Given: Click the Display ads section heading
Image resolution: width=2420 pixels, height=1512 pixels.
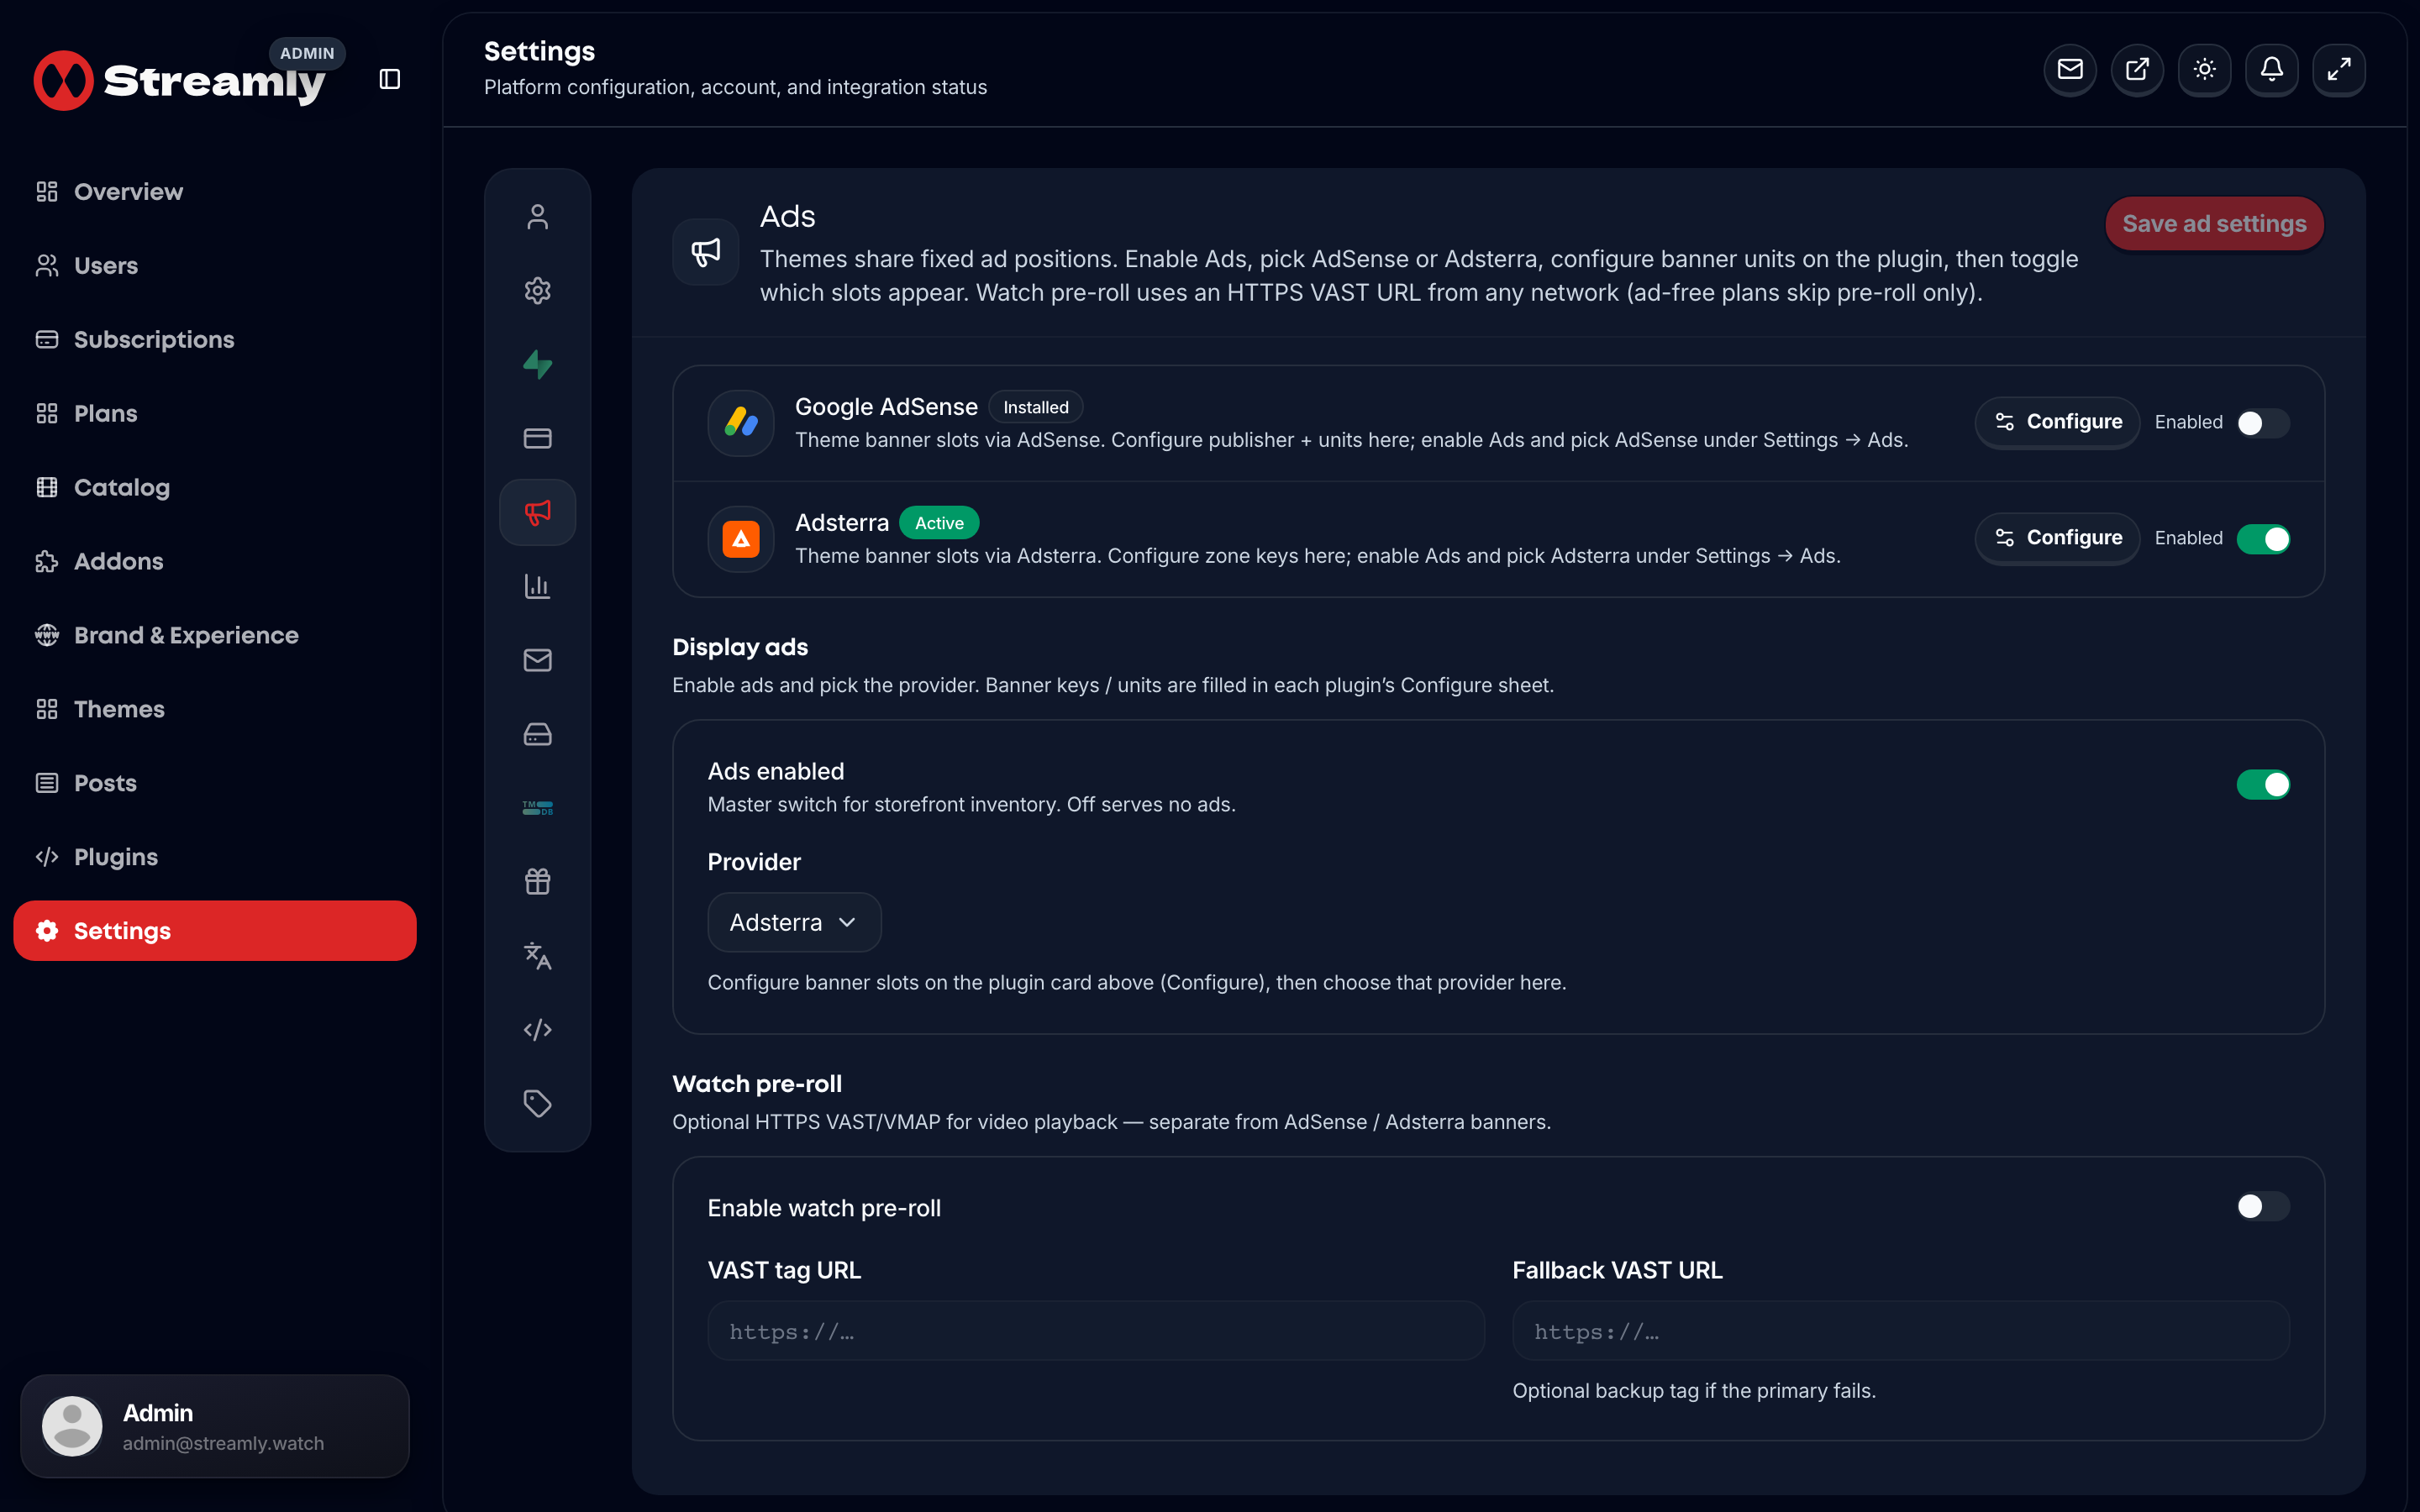Looking at the screenshot, I should [740, 647].
